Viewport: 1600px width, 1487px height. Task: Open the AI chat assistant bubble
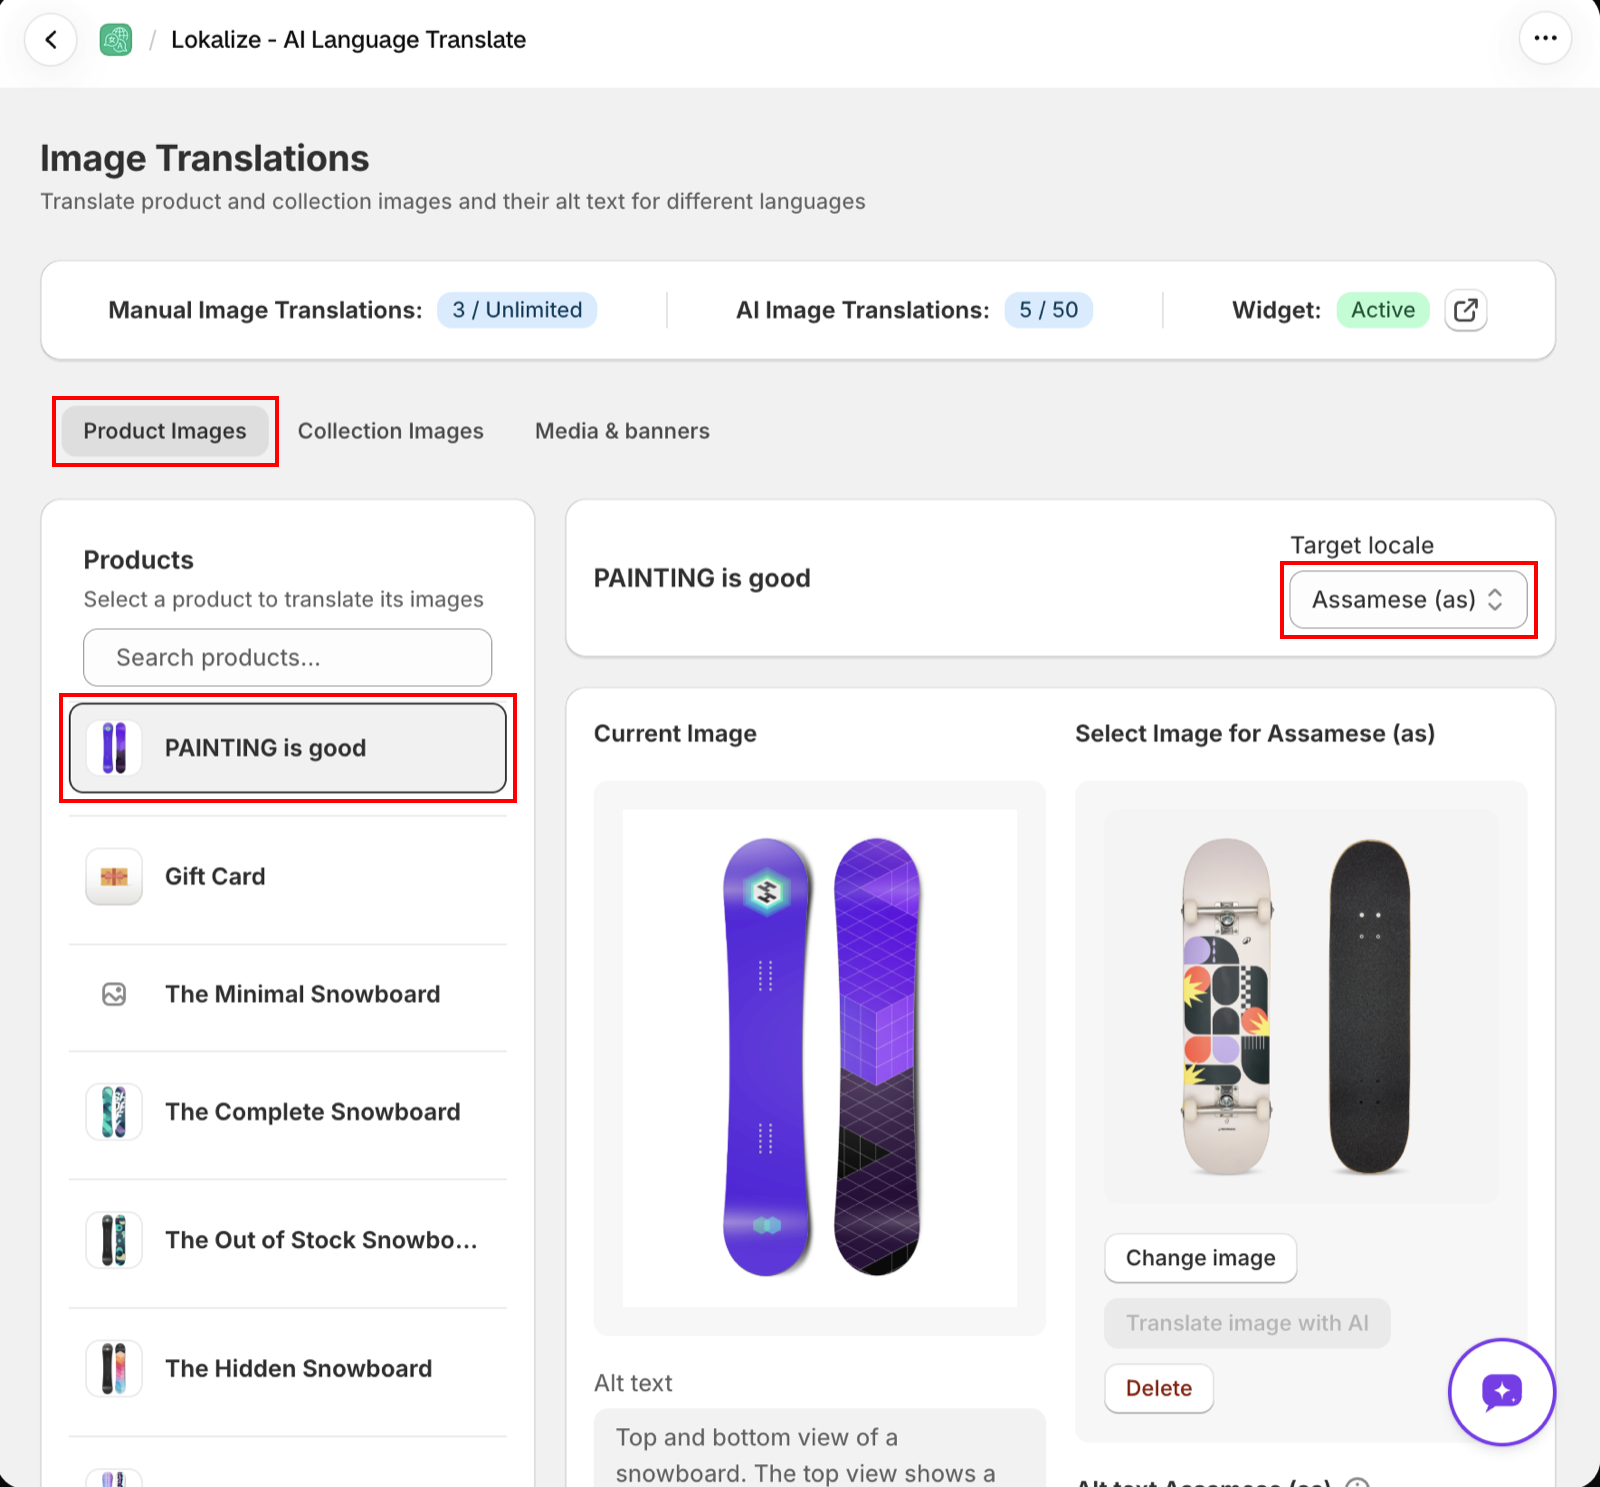1501,1391
